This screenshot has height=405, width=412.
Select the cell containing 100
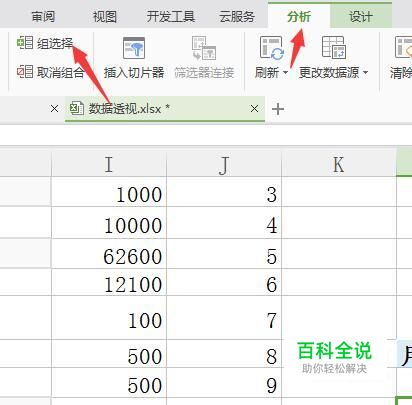tap(109, 318)
